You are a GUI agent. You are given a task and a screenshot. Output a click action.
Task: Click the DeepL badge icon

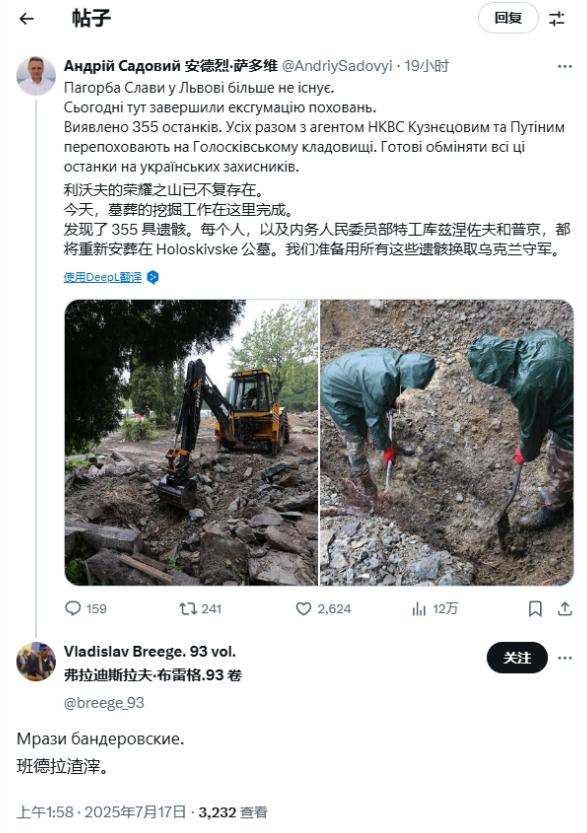point(153,277)
